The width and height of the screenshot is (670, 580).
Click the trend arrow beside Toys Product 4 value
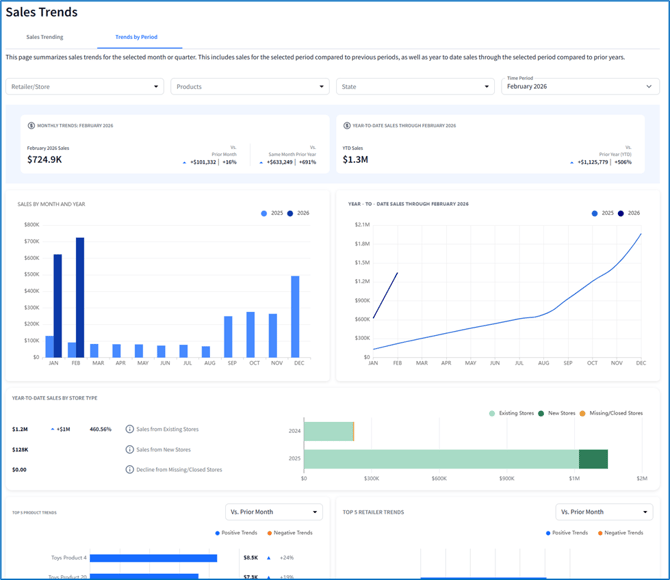point(269,558)
